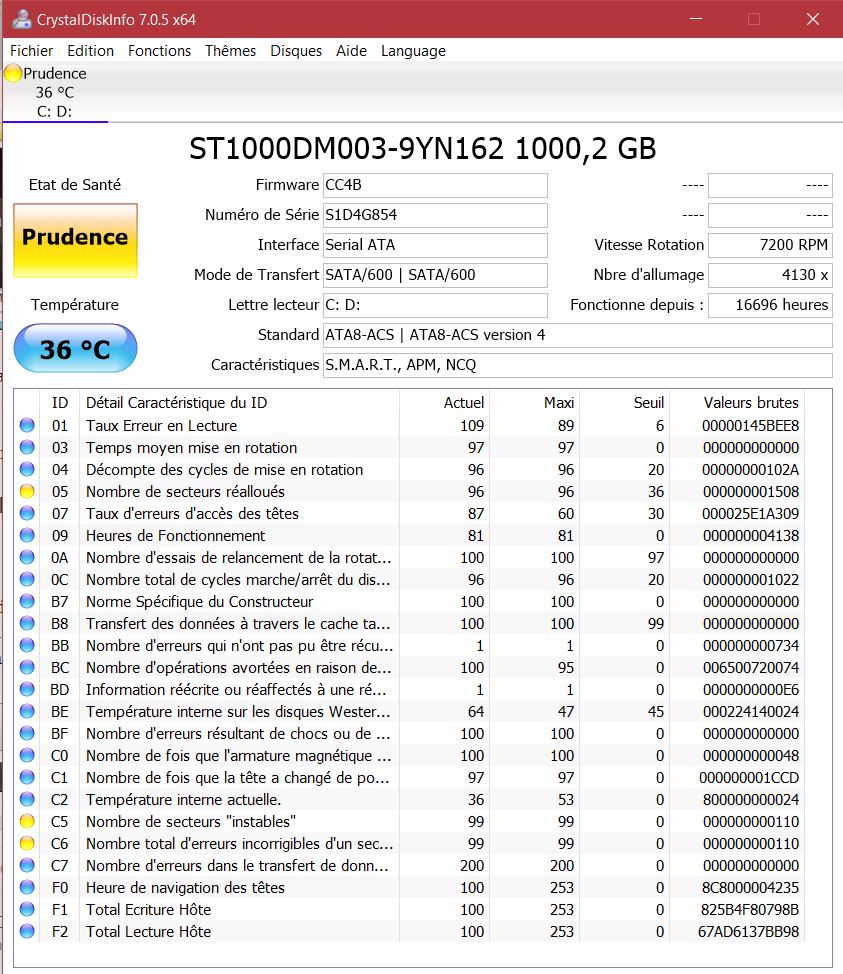Open the Language menu
Screen dimensions: 843x974
pos(413,51)
